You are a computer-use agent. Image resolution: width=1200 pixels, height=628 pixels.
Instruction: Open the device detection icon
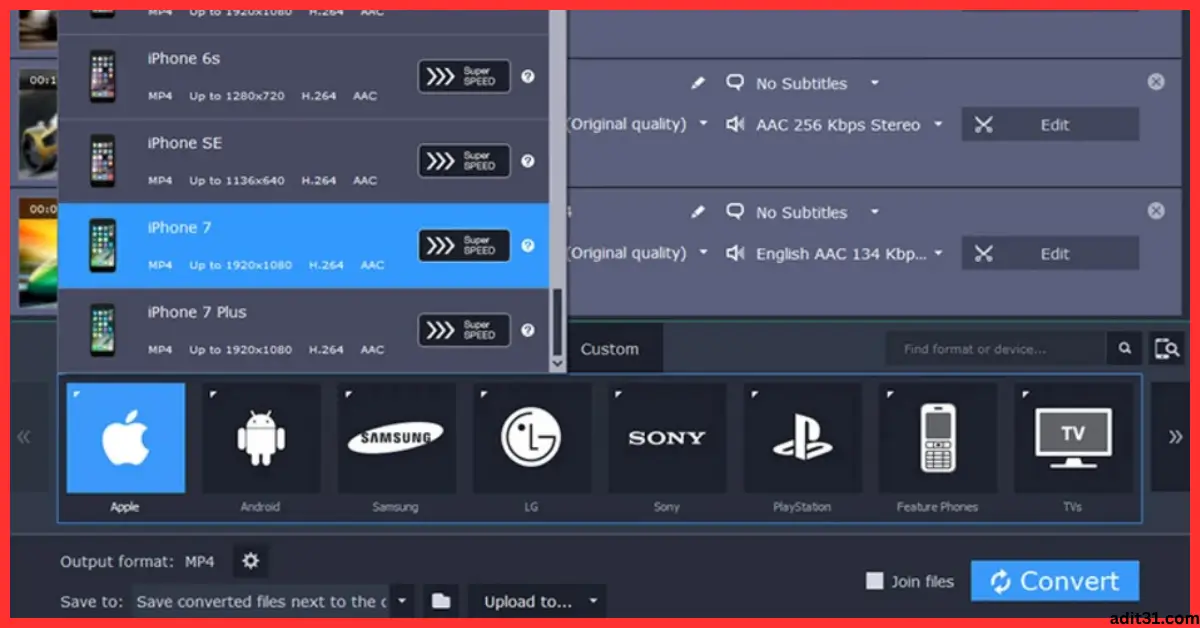[x=1167, y=348]
